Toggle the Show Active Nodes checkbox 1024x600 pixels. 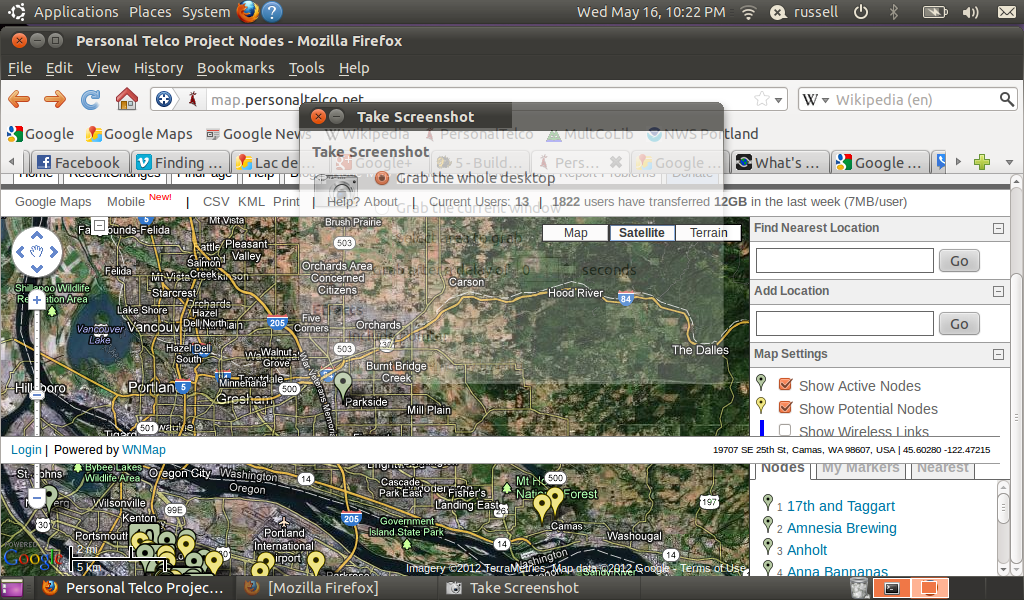(786, 385)
